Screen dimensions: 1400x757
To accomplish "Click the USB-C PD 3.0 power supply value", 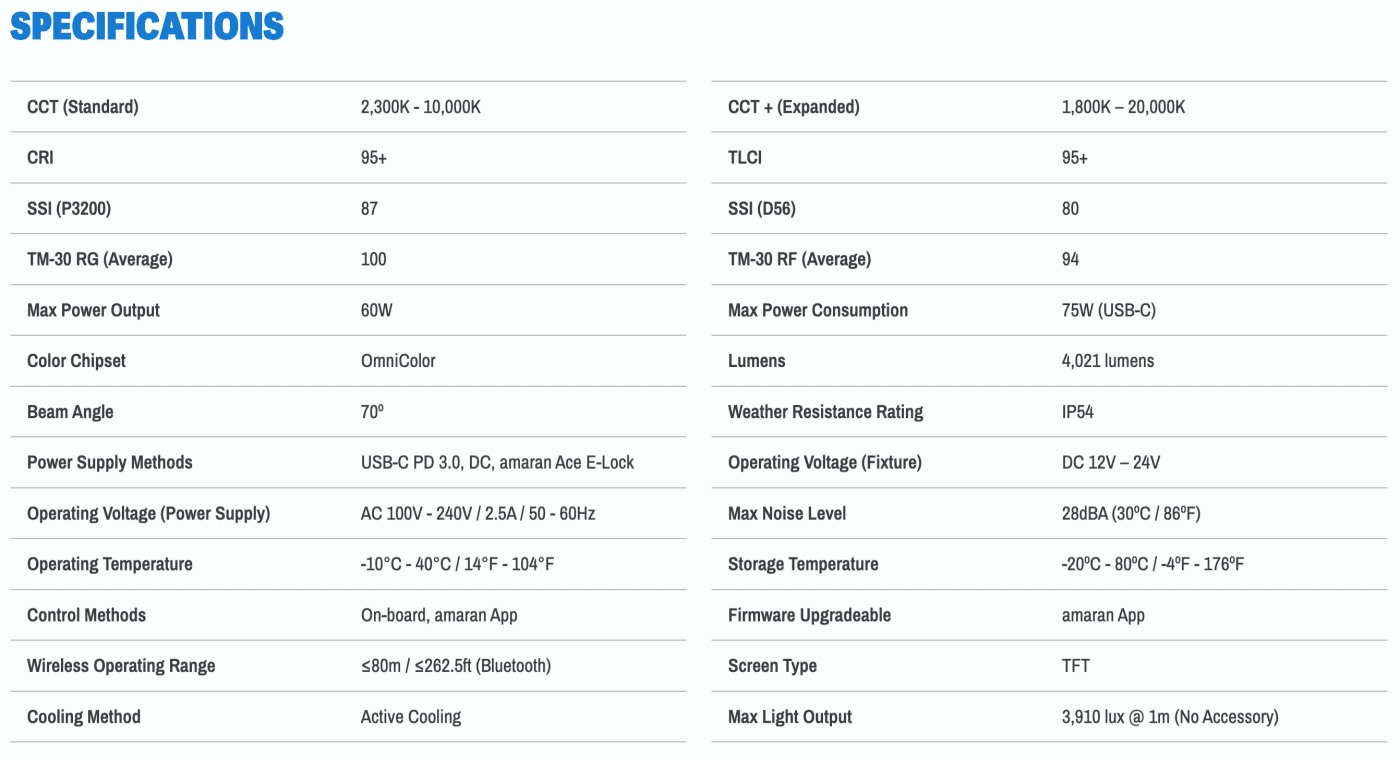I will click(497, 463).
